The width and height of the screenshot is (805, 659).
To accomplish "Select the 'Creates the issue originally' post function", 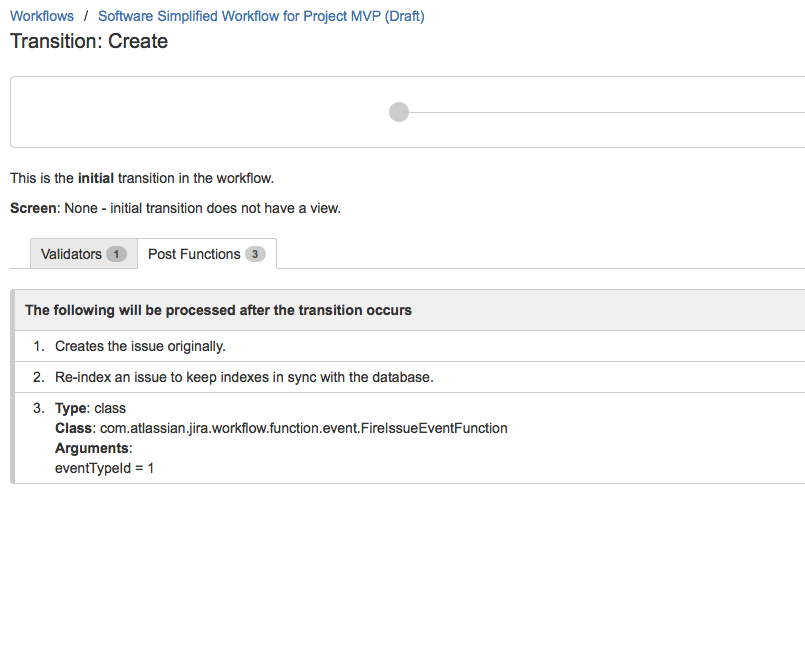I will 140,346.
